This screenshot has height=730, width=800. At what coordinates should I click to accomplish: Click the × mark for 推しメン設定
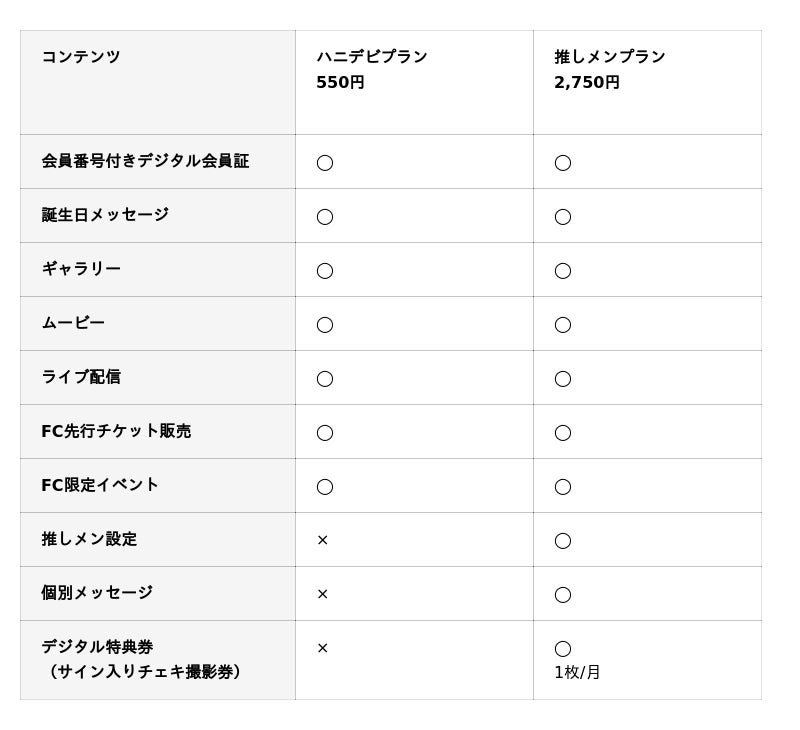coord(323,540)
